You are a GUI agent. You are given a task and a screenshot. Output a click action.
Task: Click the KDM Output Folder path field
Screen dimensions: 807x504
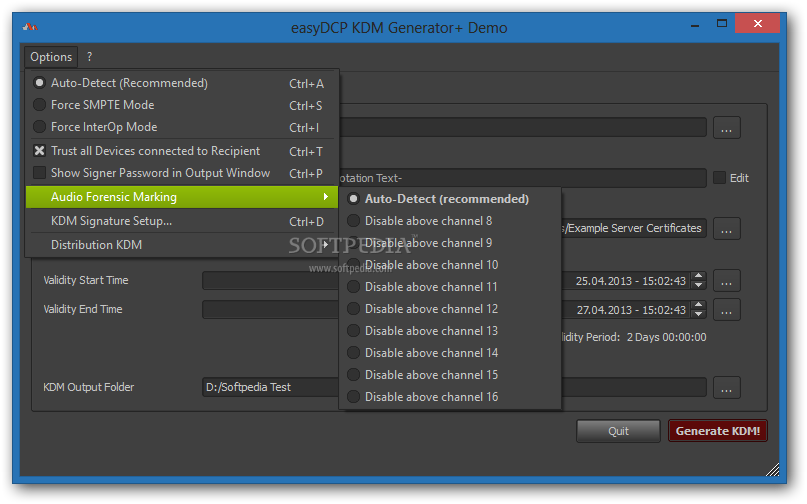[454, 387]
